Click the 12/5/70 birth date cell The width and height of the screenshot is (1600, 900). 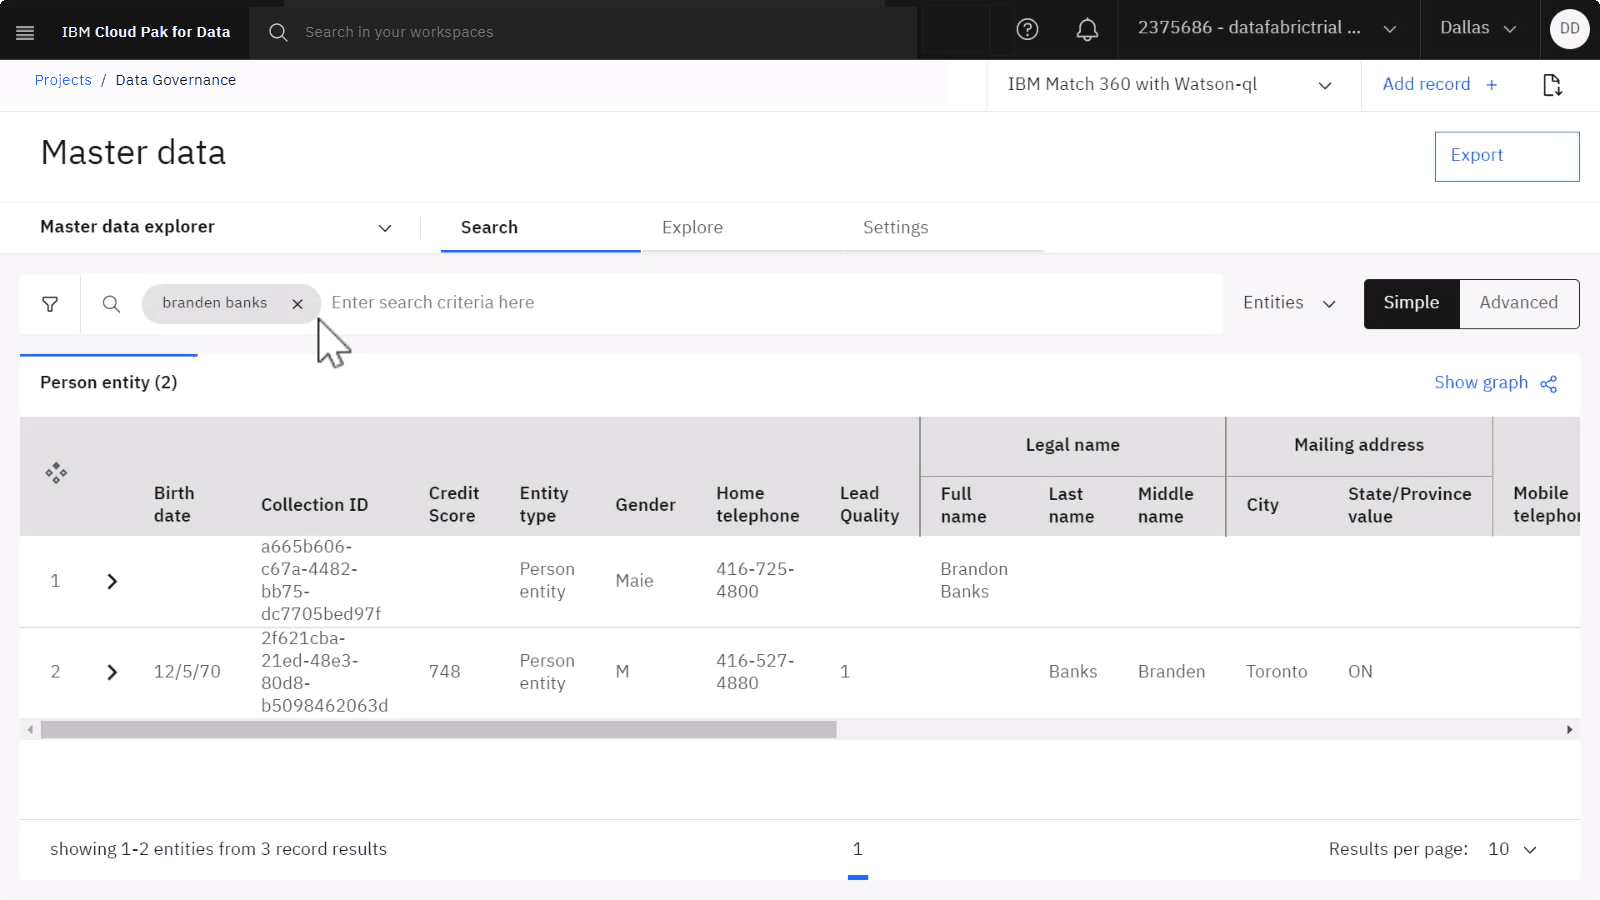point(187,672)
